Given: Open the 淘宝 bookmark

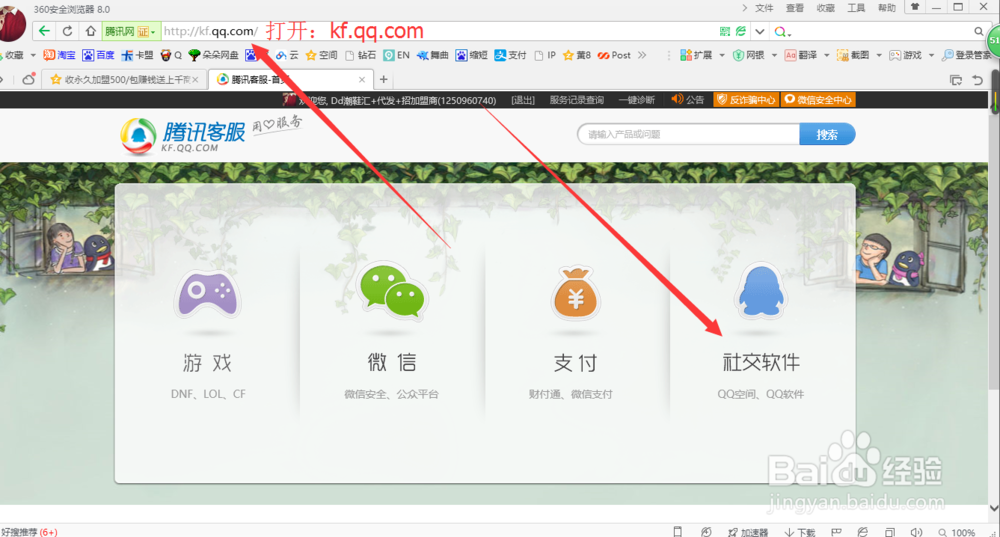Looking at the screenshot, I should 59,55.
